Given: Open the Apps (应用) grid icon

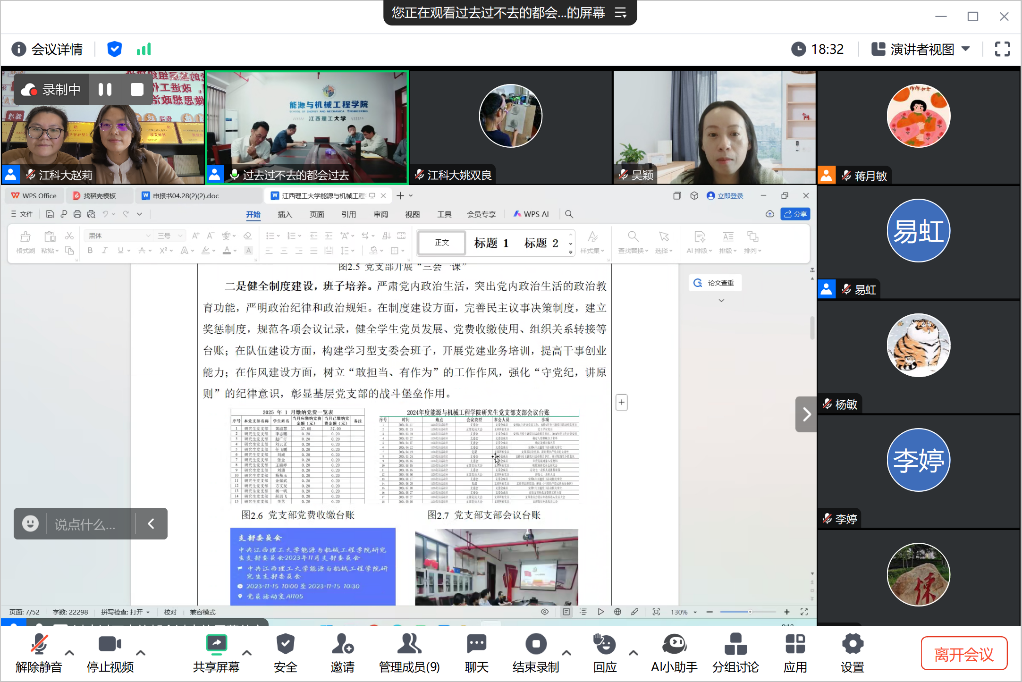Looking at the screenshot, I should (x=795, y=653).
